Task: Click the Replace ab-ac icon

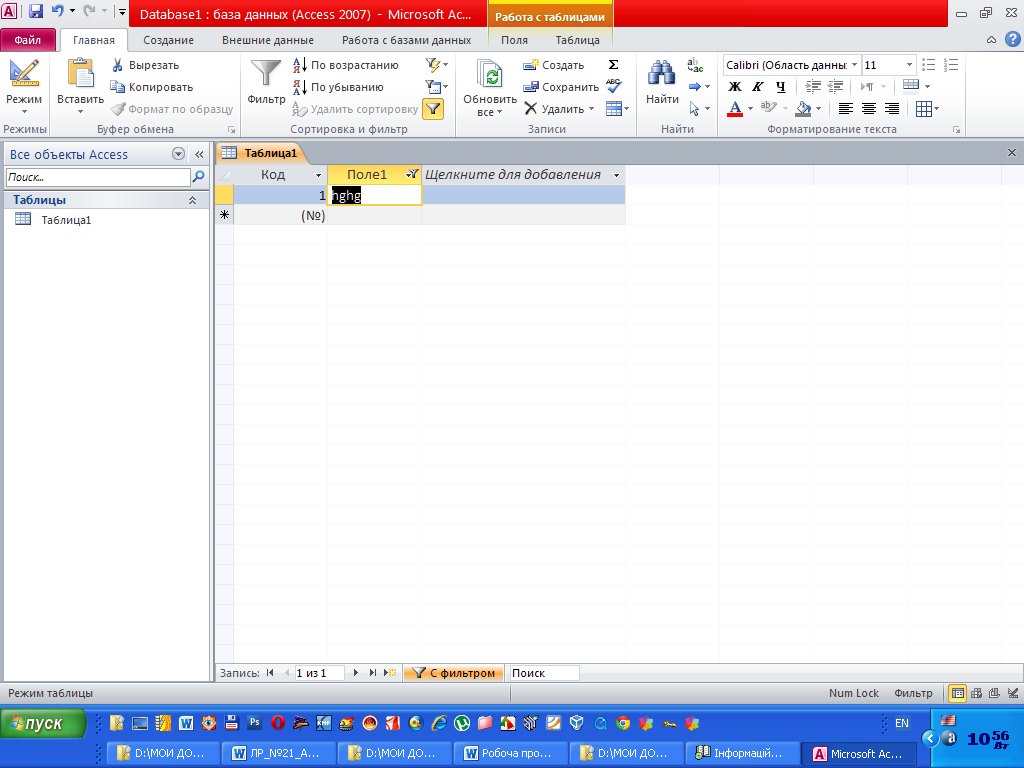Action: [695, 65]
